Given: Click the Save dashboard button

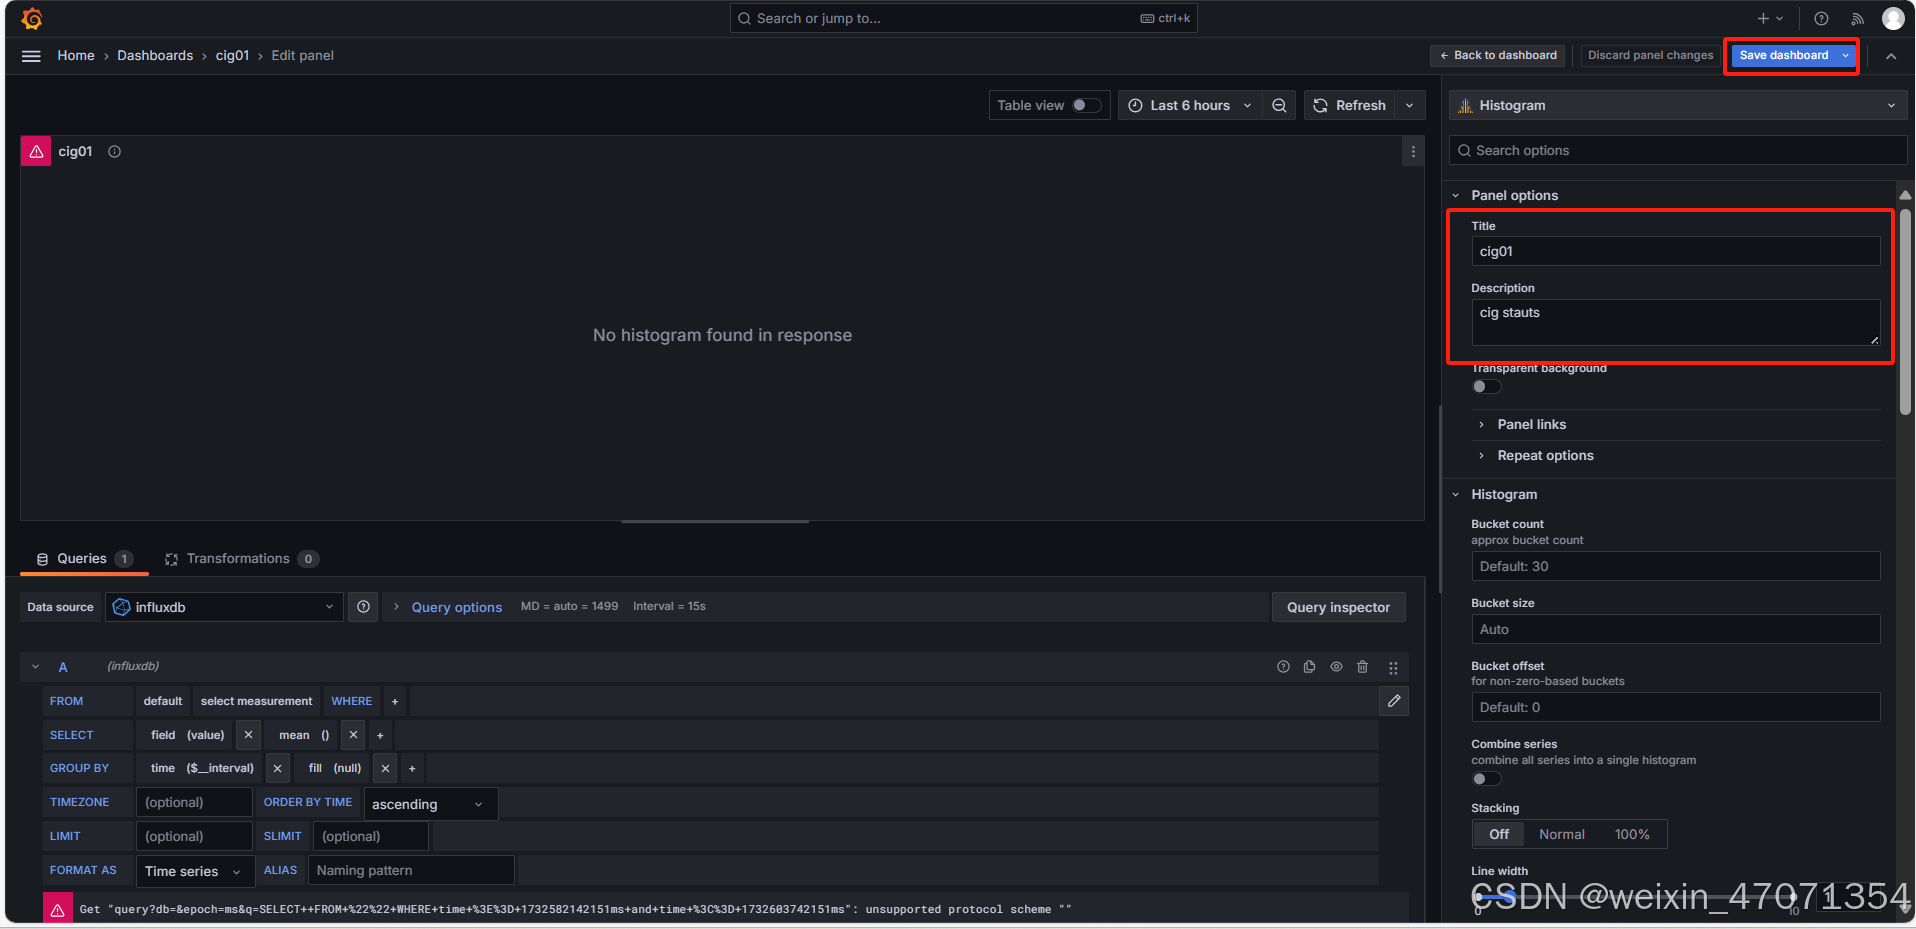Looking at the screenshot, I should pyautogui.click(x=1783, y=55).
